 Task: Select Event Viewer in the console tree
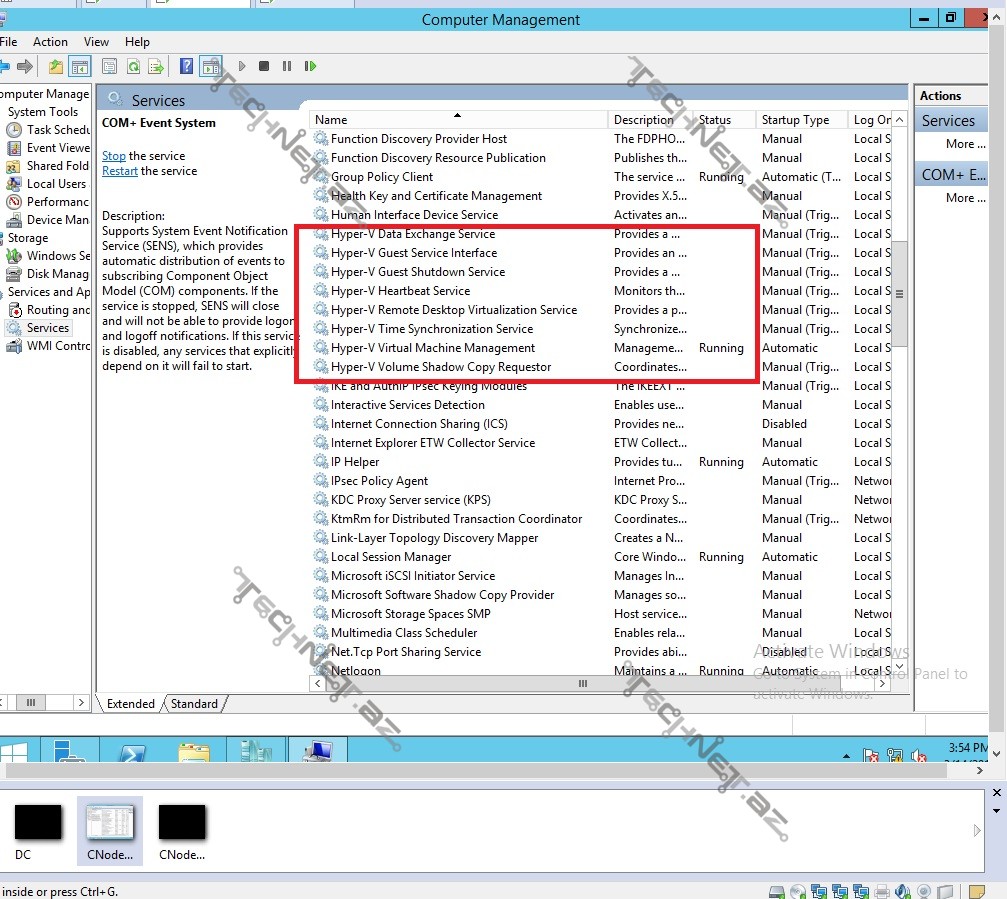point(57,148)
